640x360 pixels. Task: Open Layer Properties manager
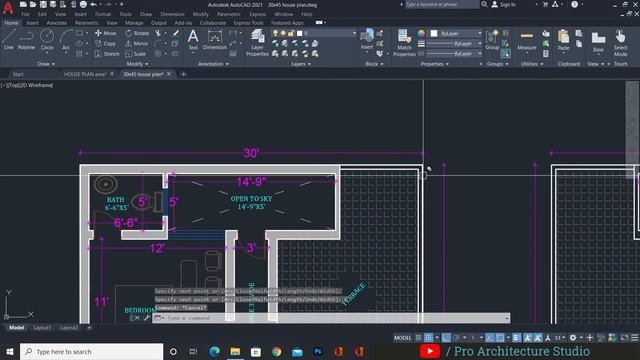[257, 42]
